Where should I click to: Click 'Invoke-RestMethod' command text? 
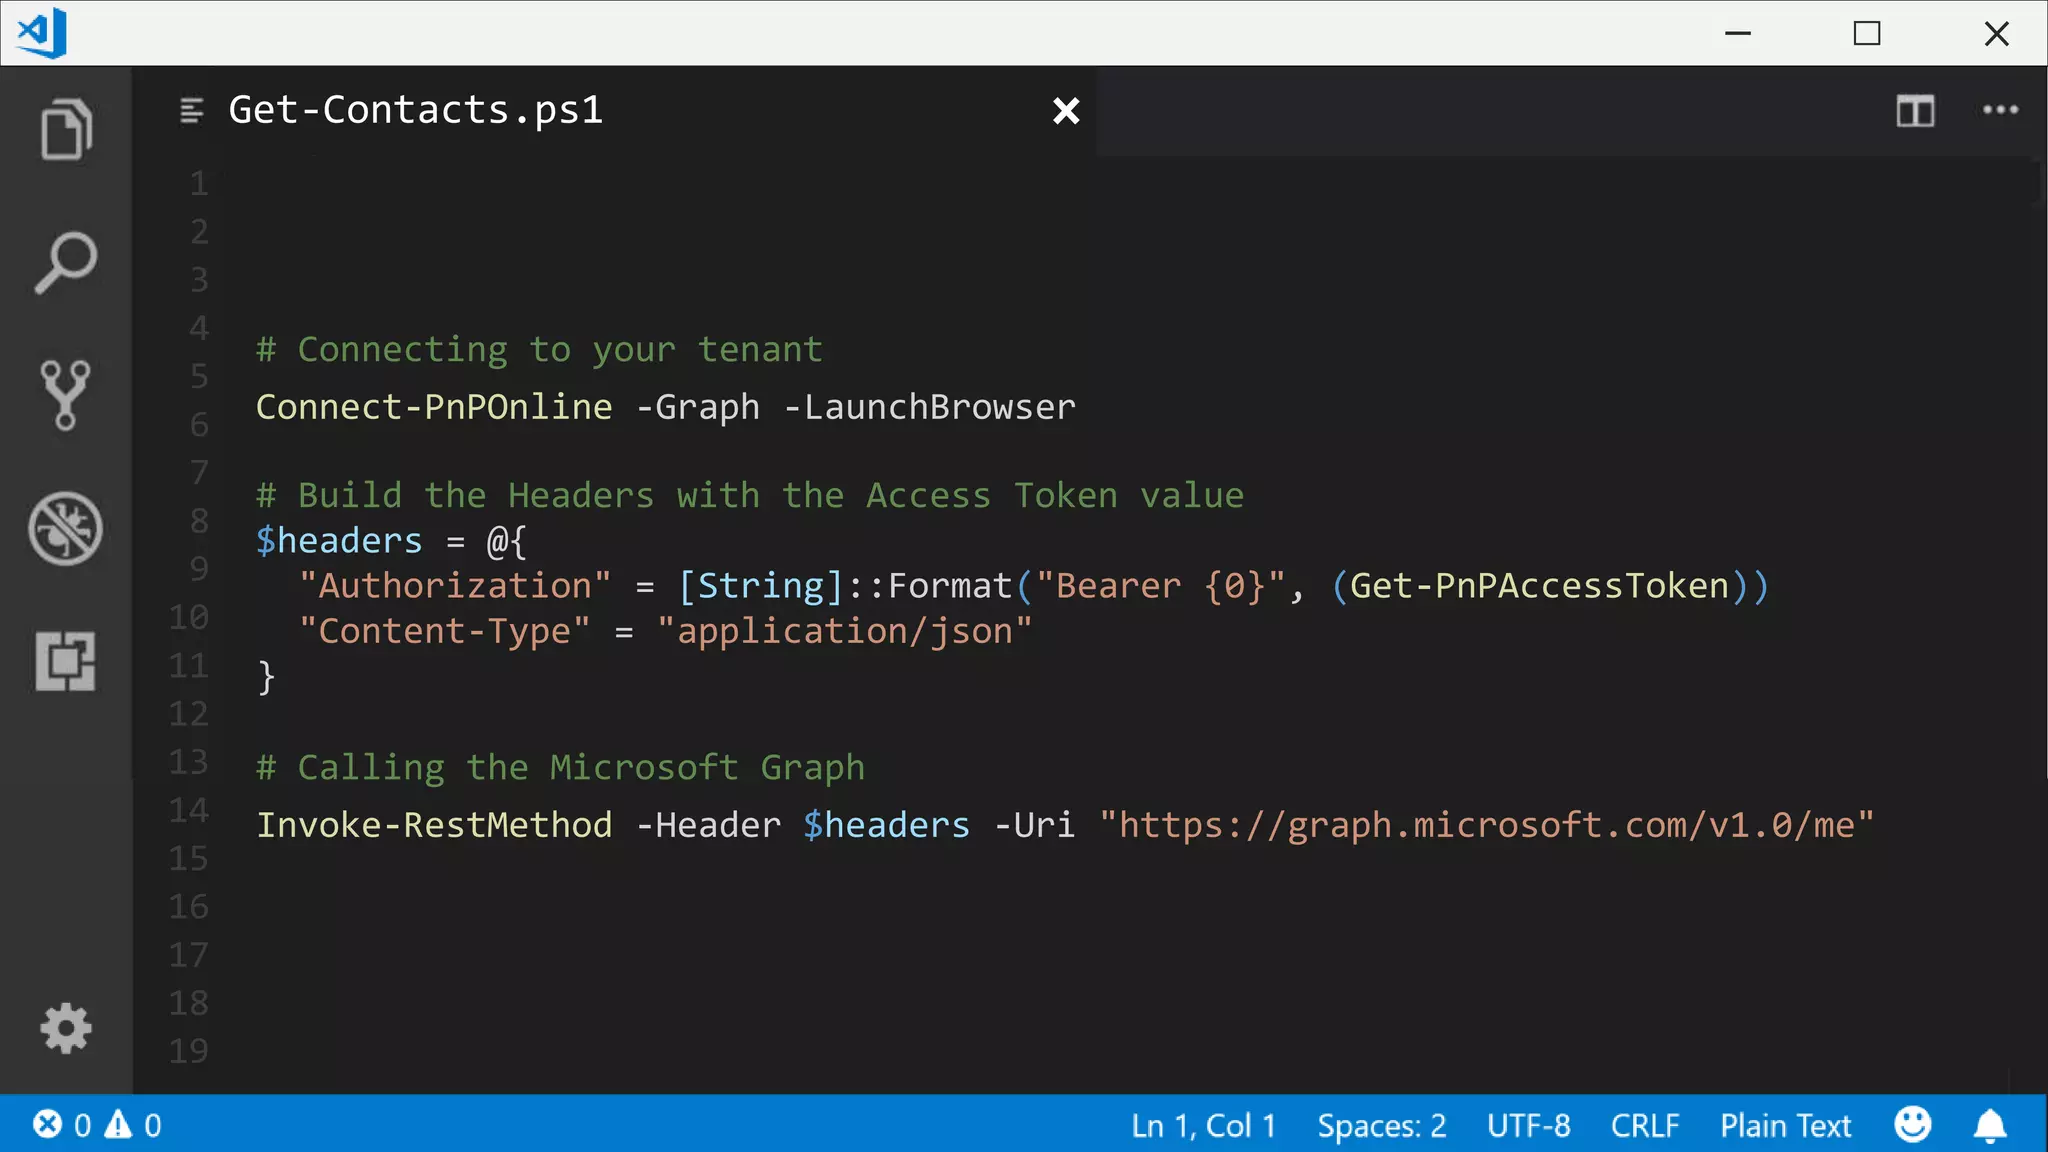(434, 826)
